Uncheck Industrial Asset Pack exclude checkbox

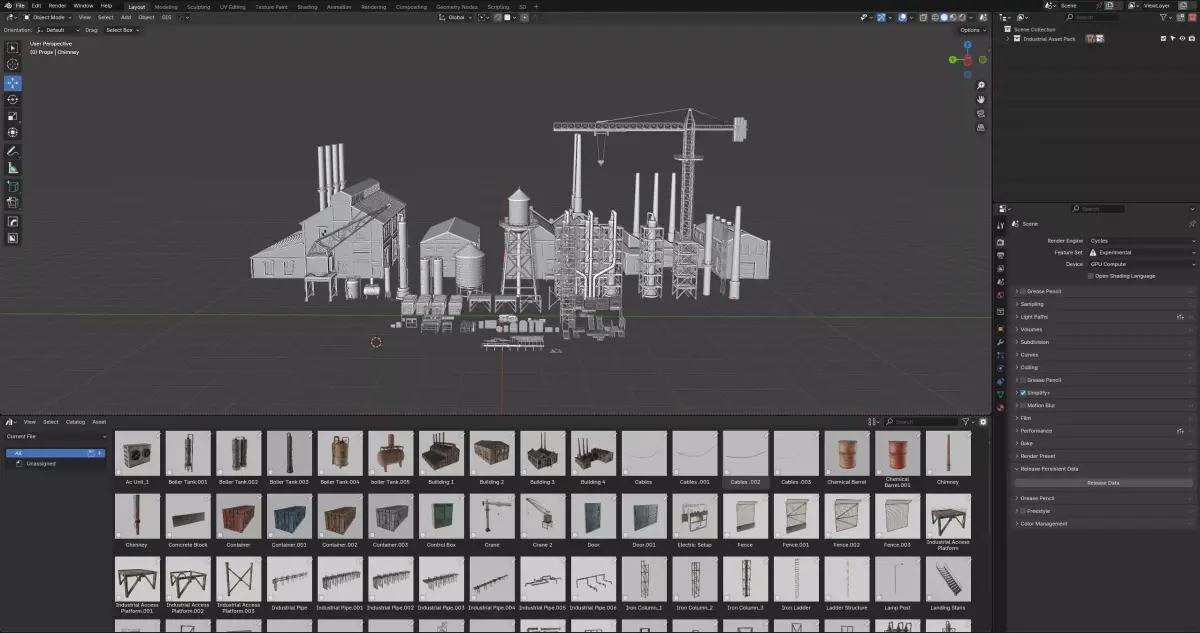(x=1163, y=38)
